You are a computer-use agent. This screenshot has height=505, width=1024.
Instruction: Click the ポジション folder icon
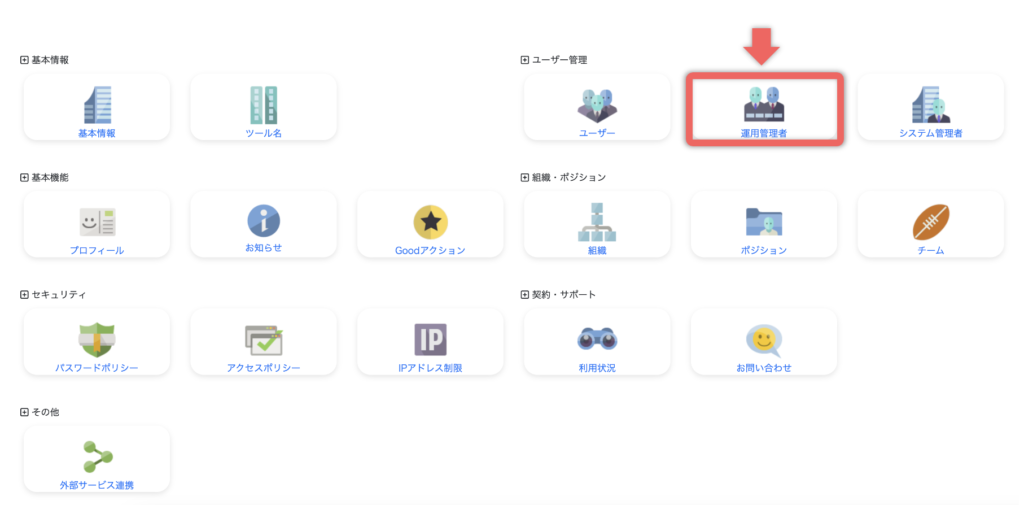pos(764,221)
